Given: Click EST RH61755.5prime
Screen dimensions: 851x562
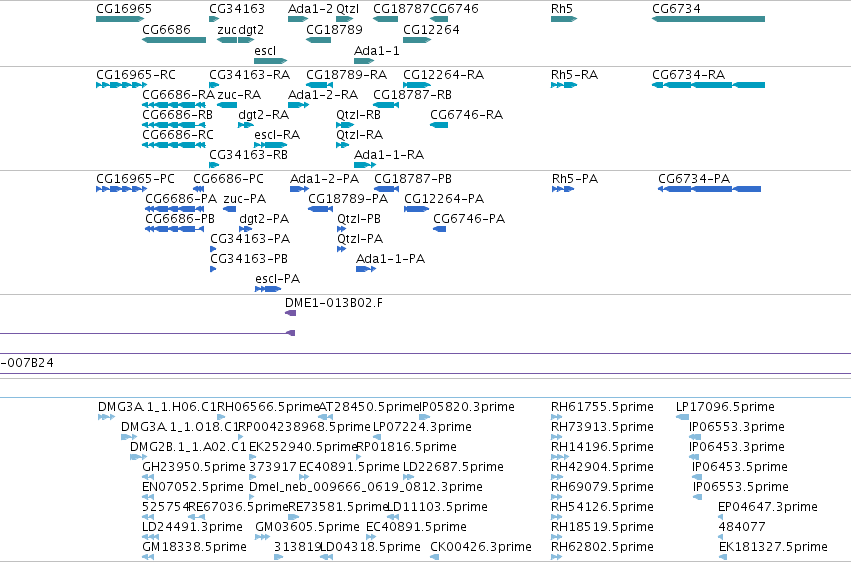Looking at the screenshot, I should point(602,407).
